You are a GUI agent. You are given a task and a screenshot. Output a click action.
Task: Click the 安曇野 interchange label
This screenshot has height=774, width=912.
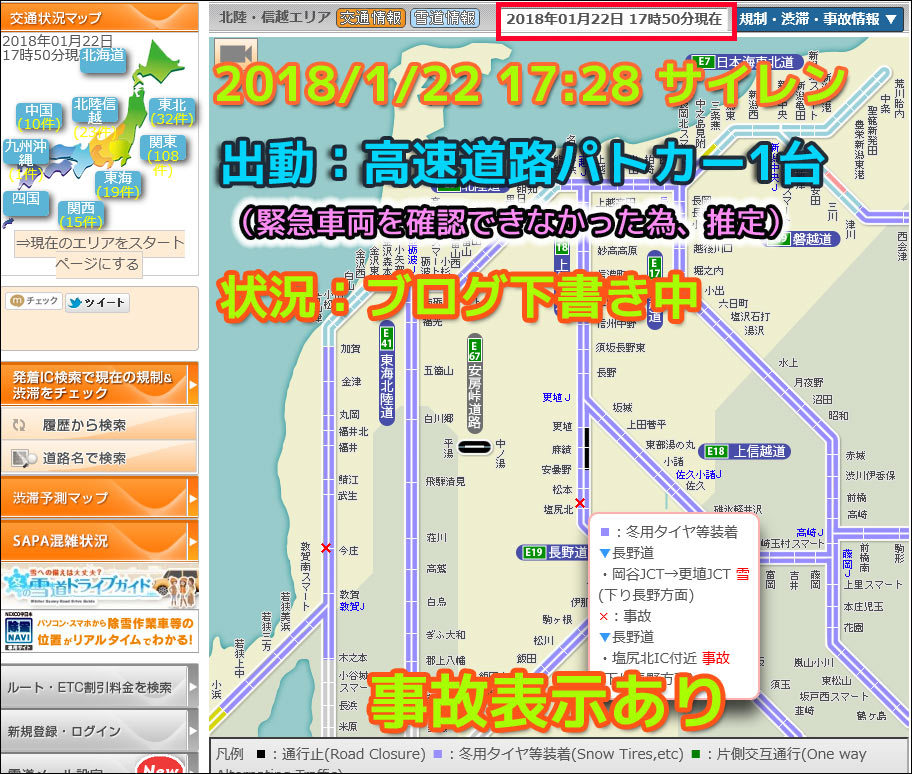pyautogui.click(x=557, y=470)
